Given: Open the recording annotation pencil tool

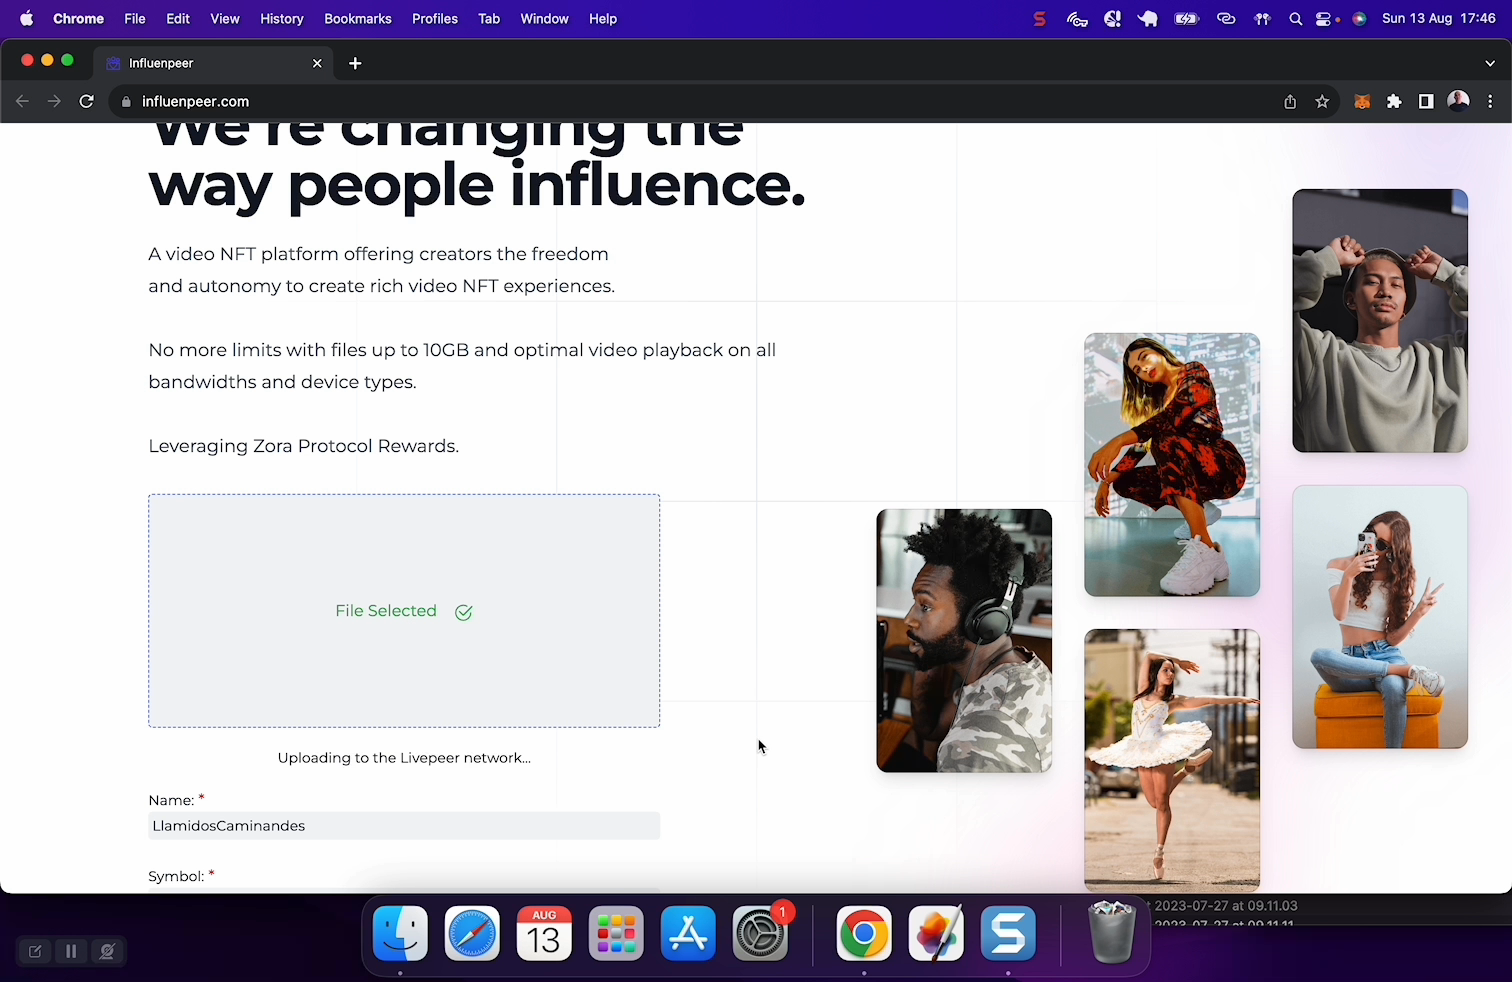Looking at the screenshot, I should point(35,951).
